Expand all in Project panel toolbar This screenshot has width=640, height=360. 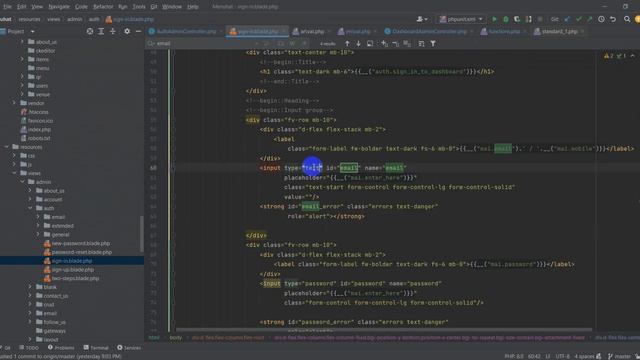tap(101, 31)
